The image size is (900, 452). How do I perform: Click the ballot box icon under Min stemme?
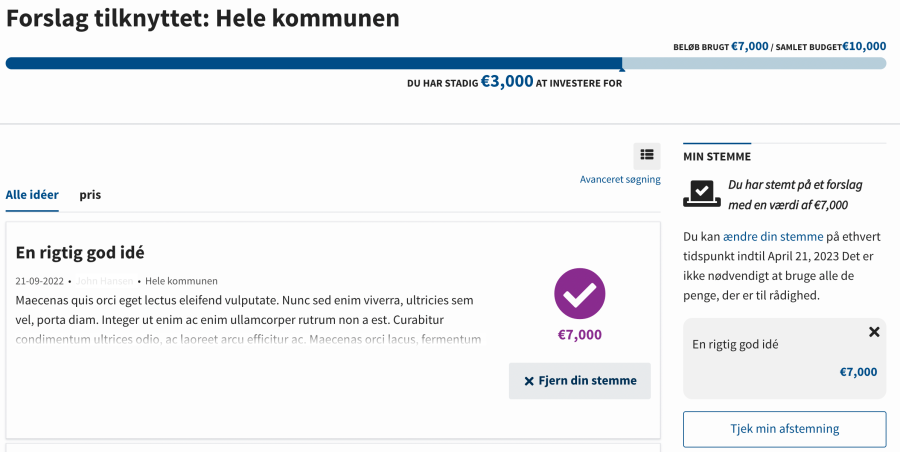click(702, 194)
